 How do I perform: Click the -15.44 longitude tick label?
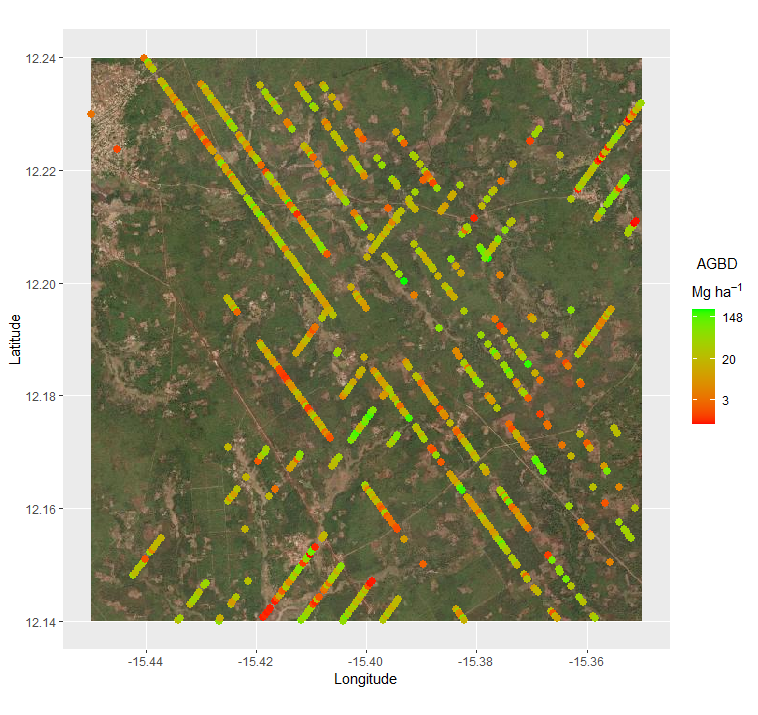146,660
